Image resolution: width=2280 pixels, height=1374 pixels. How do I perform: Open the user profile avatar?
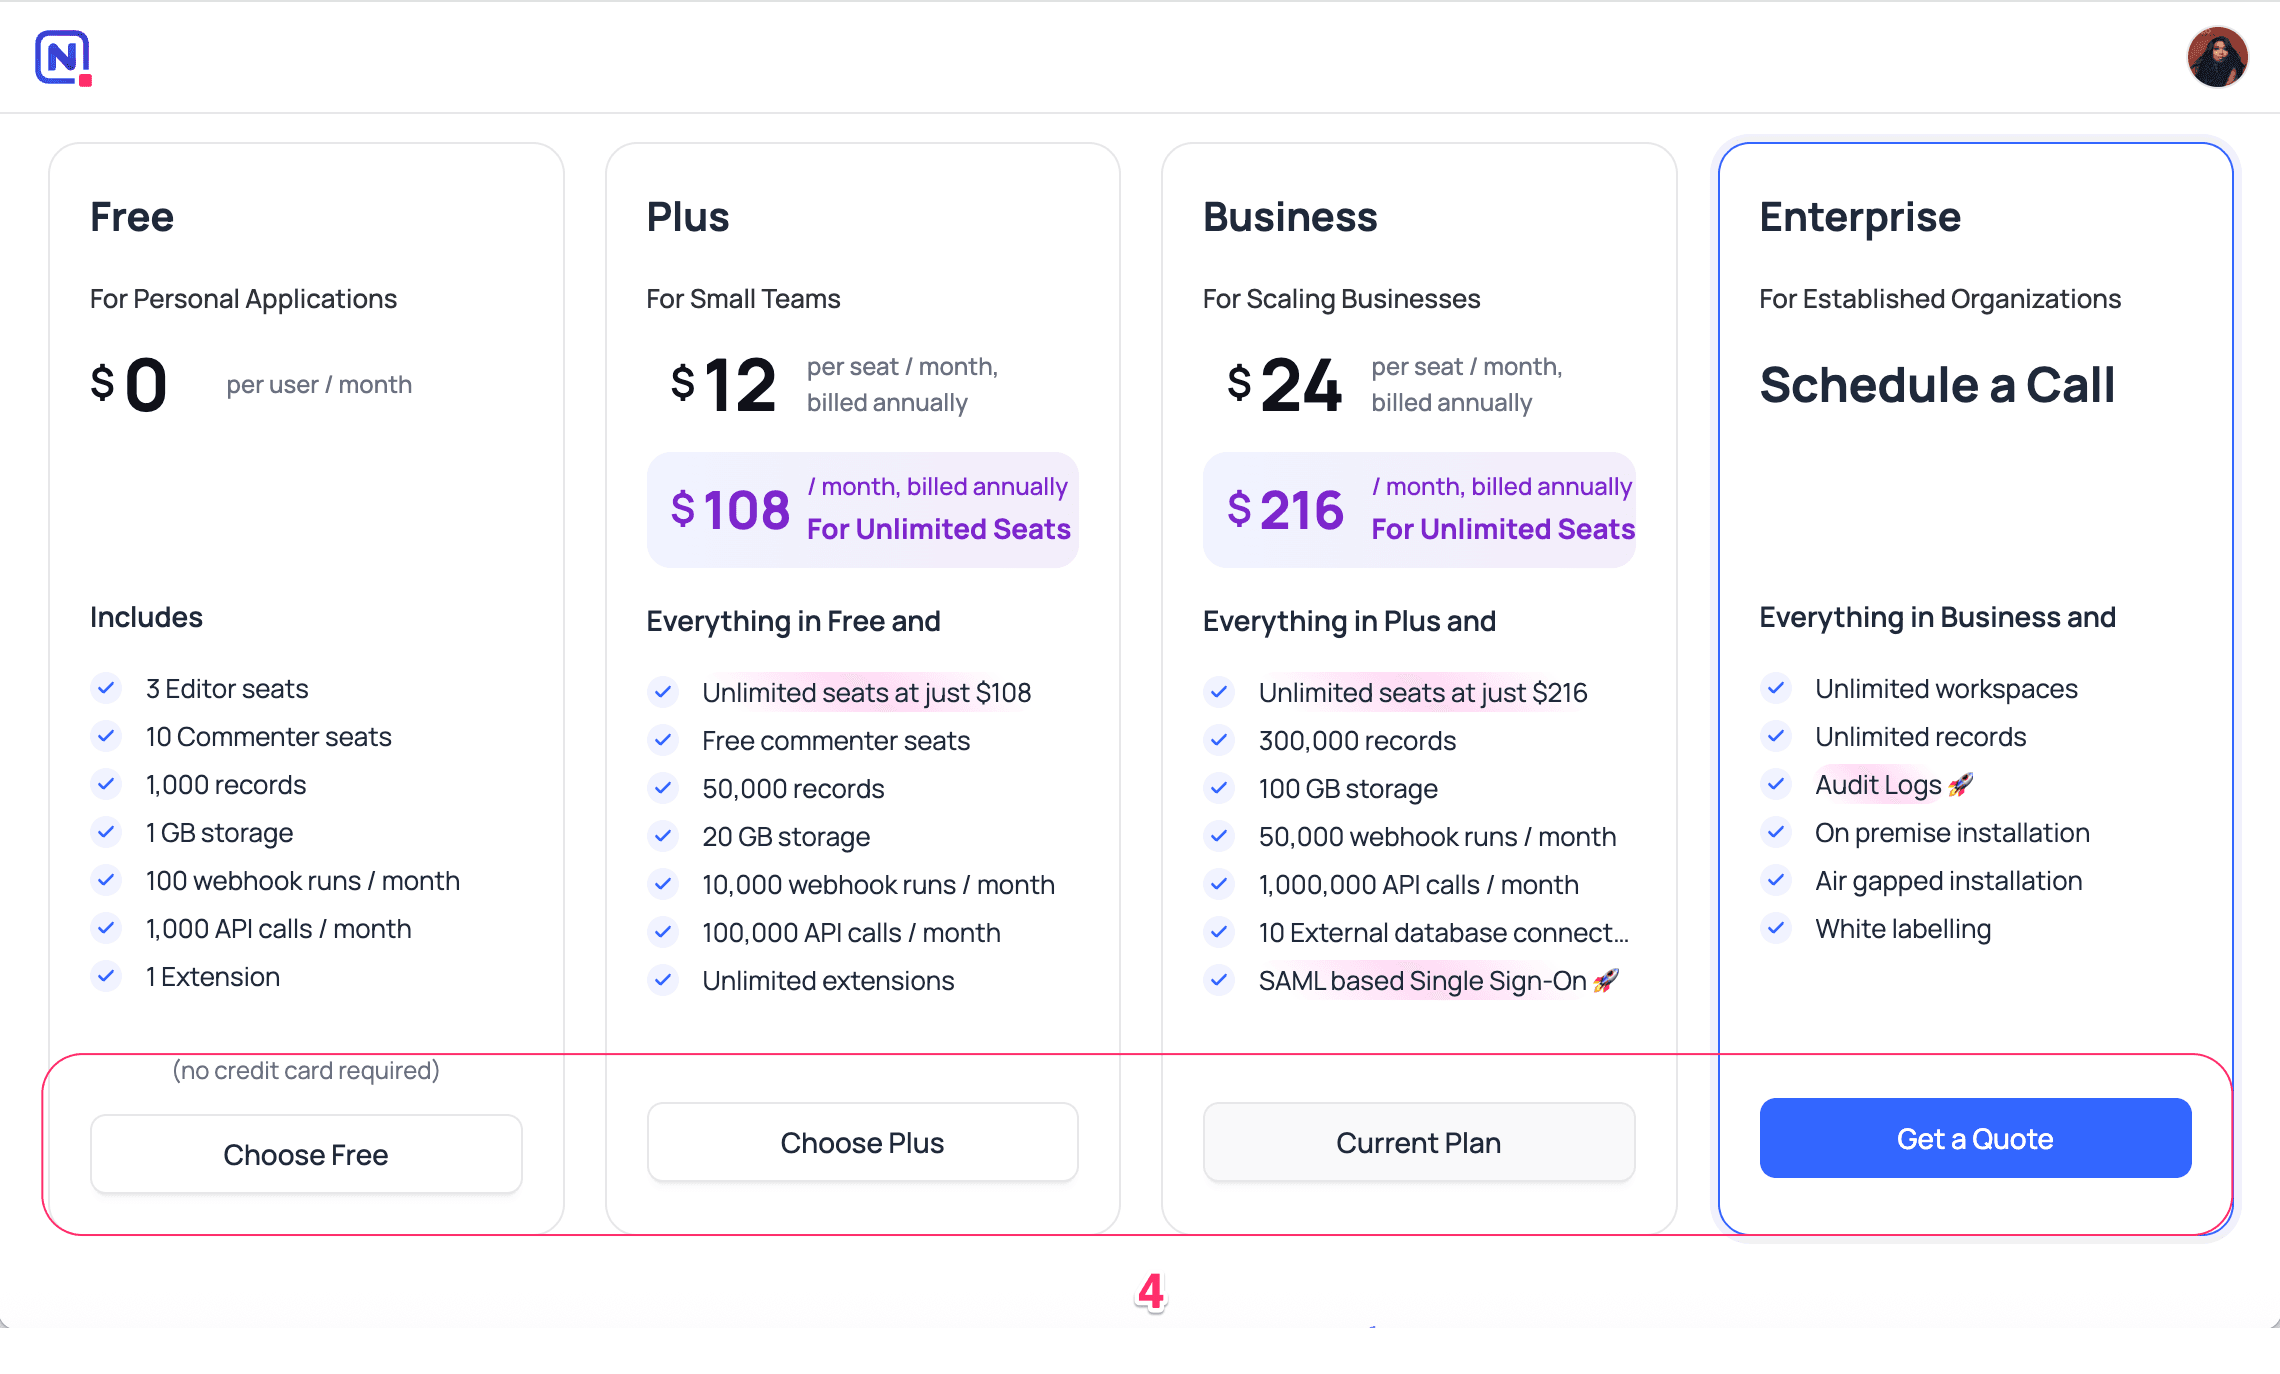coord(2216,57)
